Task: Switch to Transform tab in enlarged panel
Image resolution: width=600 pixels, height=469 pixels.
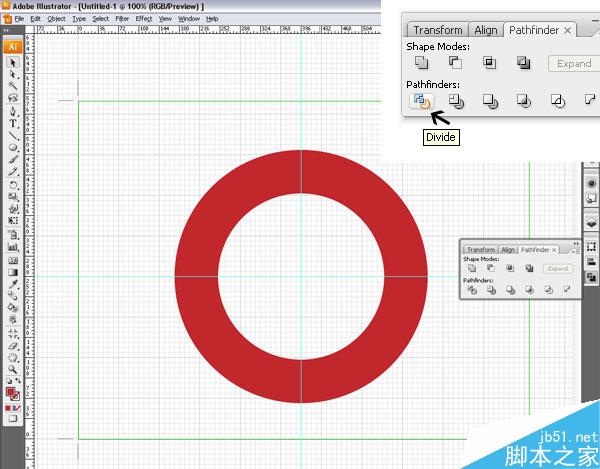Action: coord(438,30)
